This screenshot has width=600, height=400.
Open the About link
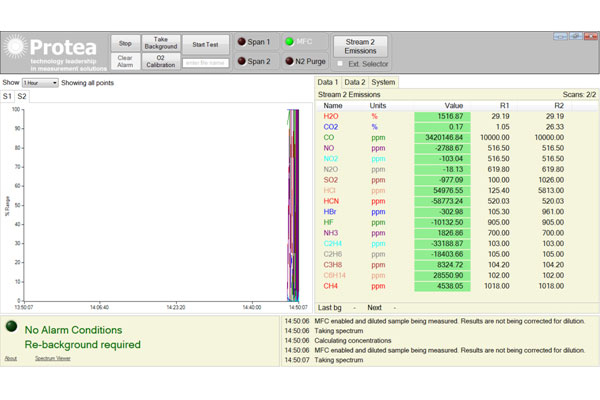pyautogui.click(x=11, y=359)
